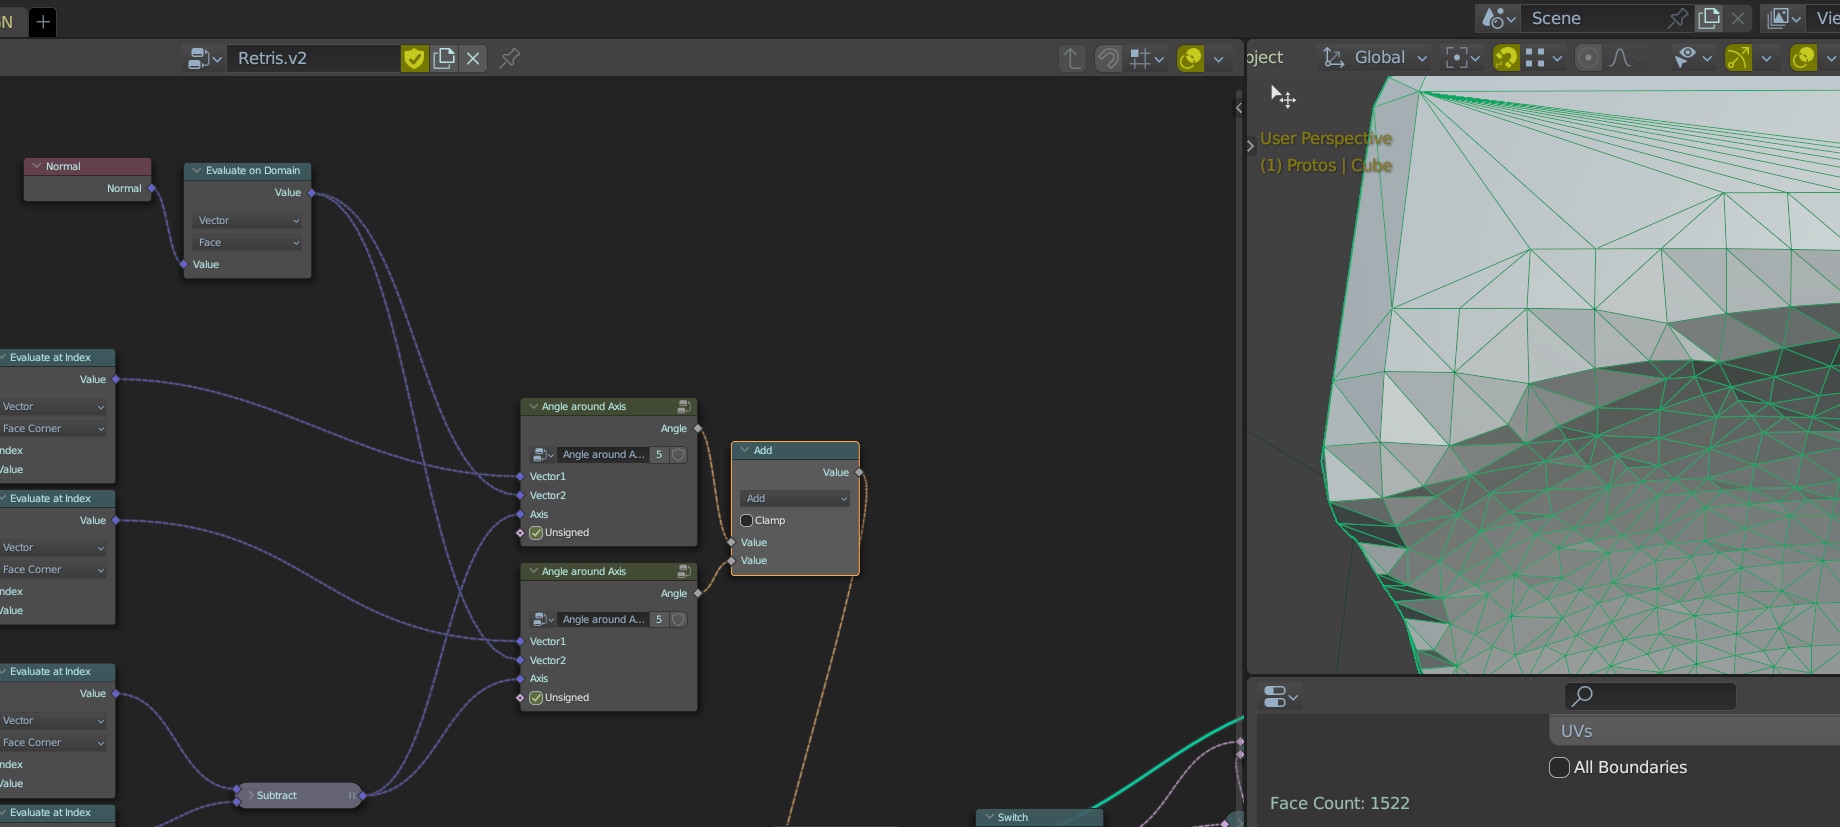Create new scene with duplicate icon

[1709, 18]
